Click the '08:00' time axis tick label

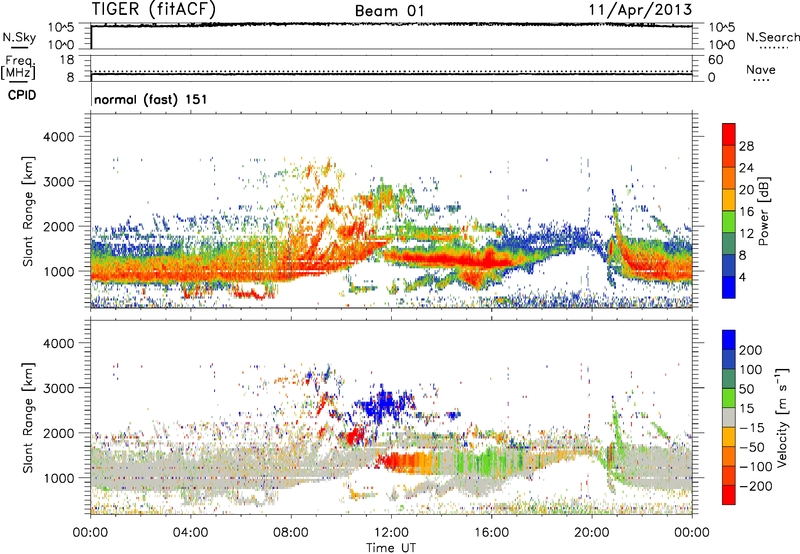[x=291, y=533]
